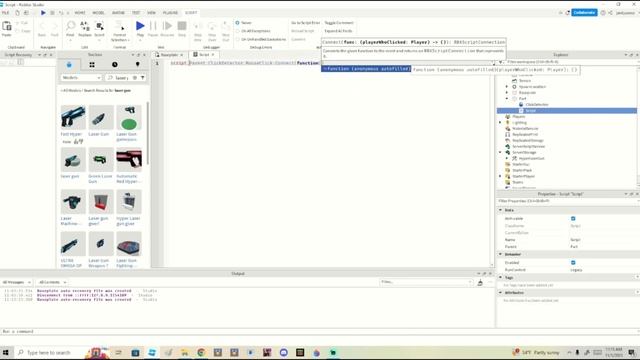Click the Paste icon in the Clipboard group
The width and height of the screenshot is (640, 360).
coord(7,27)
